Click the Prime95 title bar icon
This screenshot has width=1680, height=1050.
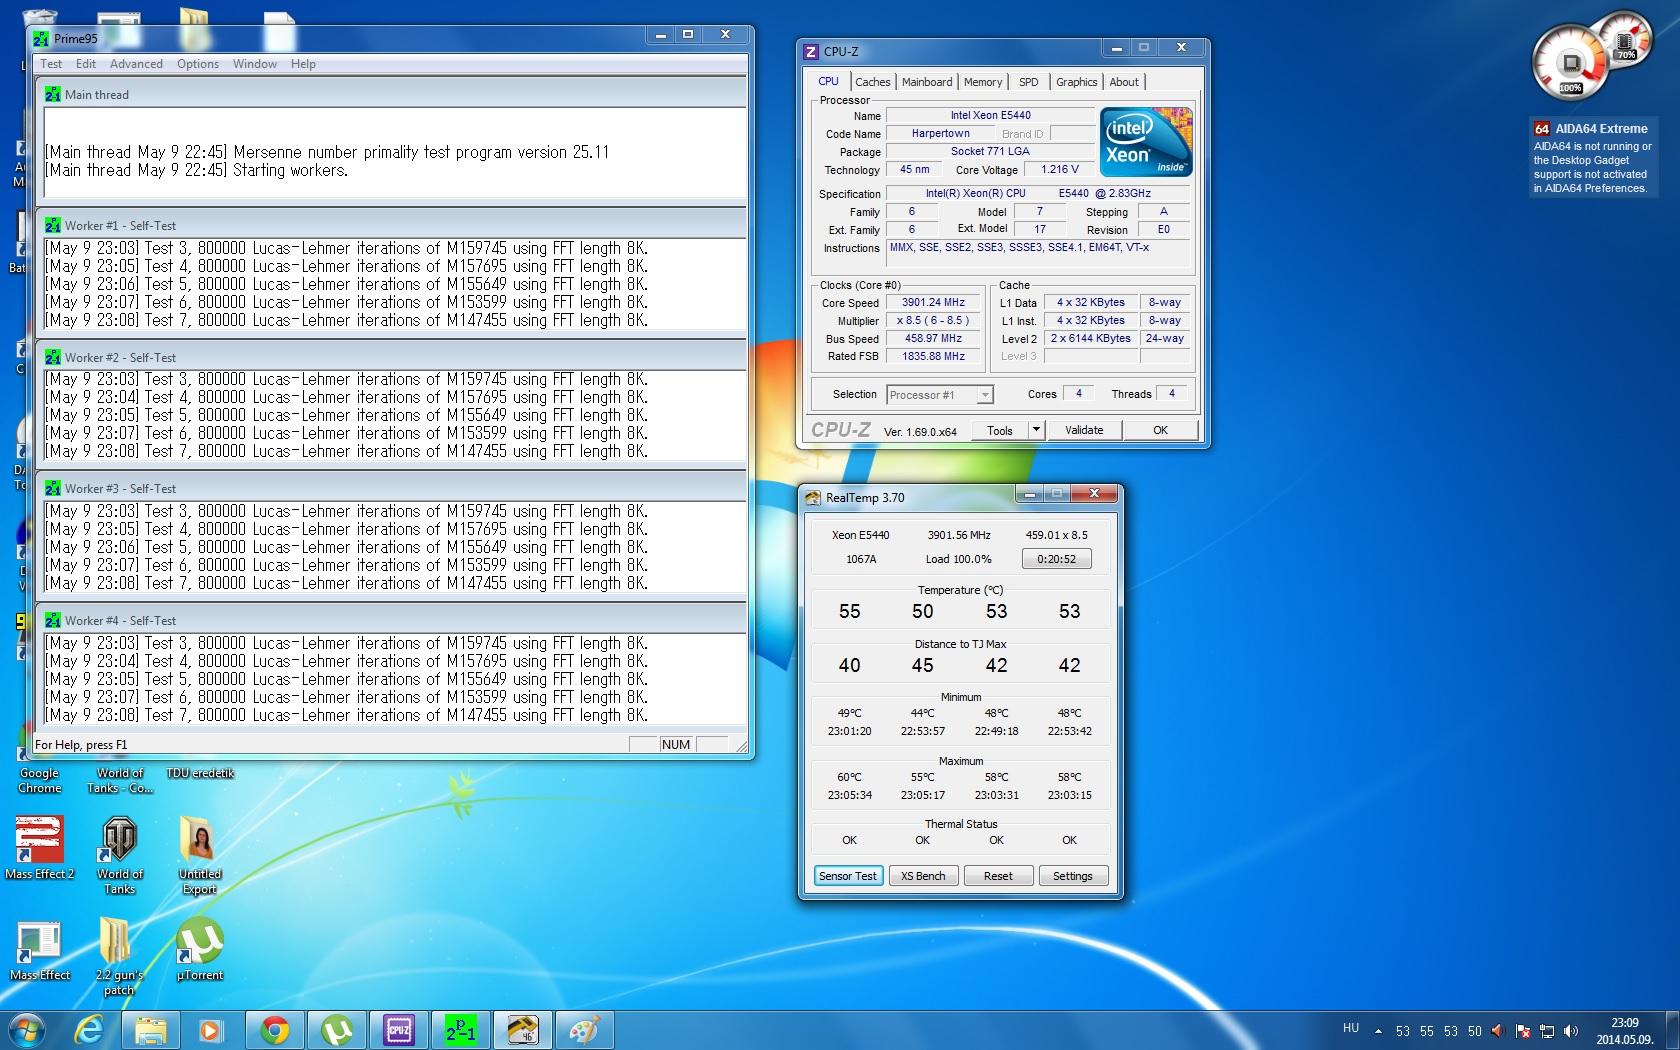[41, 38]
